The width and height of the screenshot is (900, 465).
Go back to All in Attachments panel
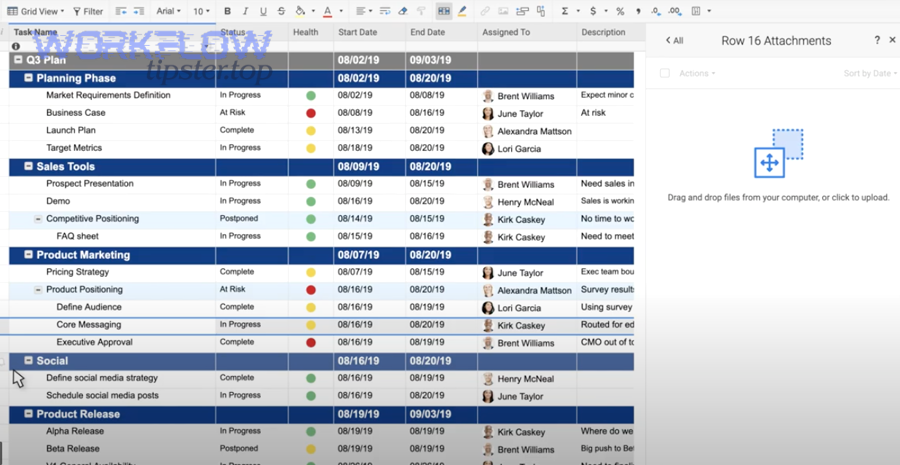click(x=674, y=40)
